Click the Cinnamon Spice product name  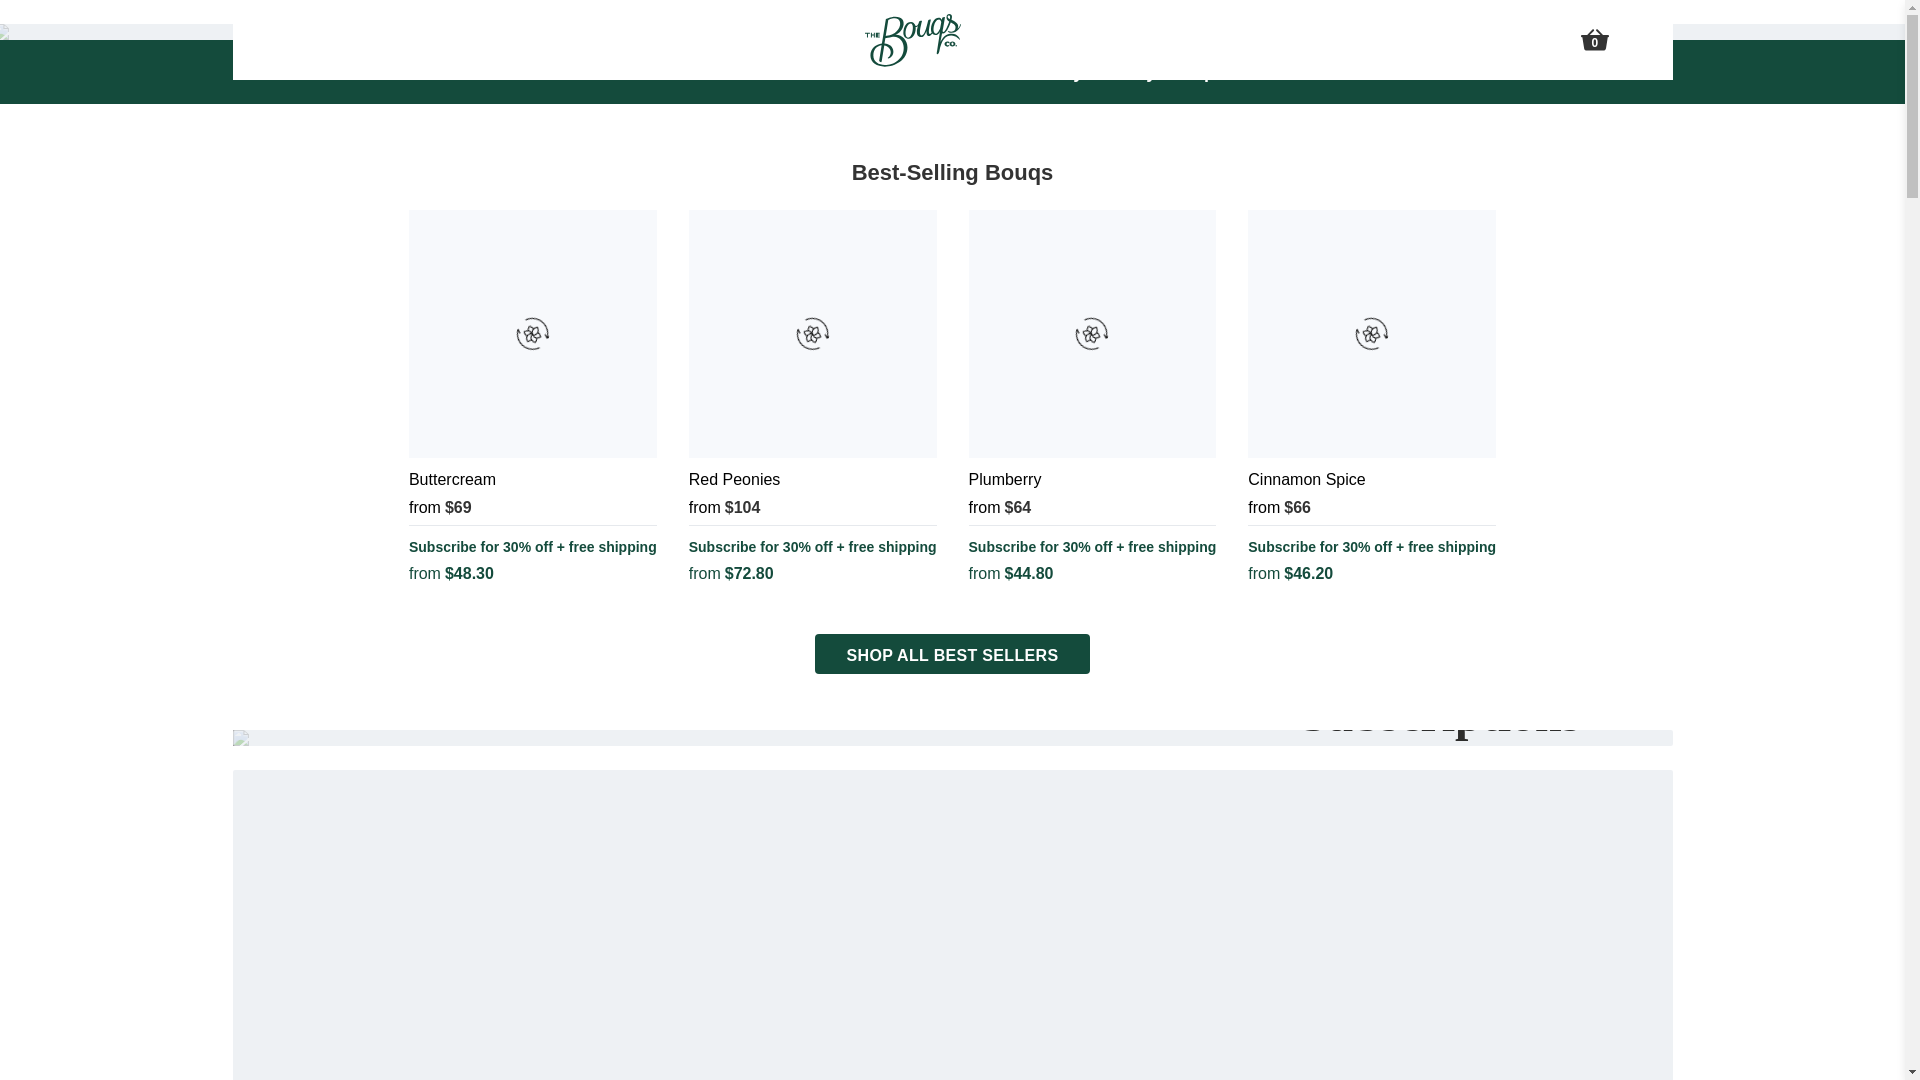tap(1306, 480)
